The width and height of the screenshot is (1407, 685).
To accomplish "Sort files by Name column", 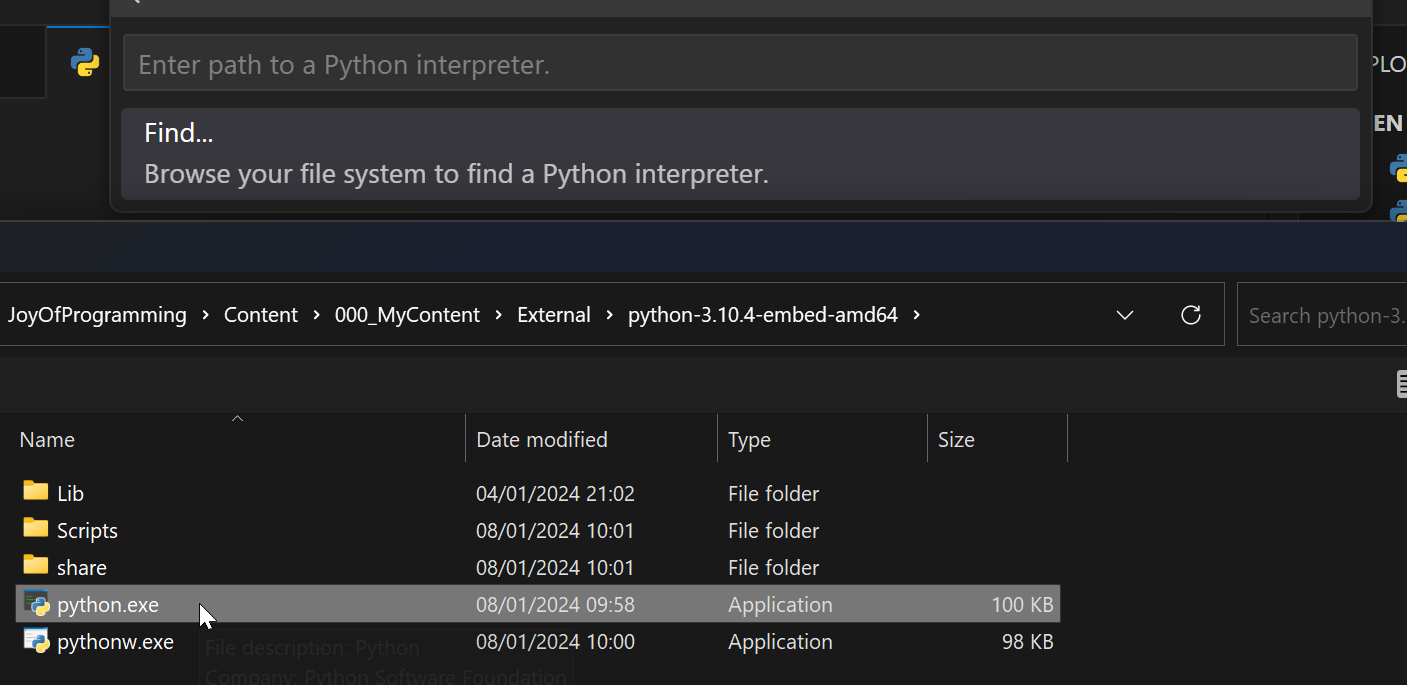I will tap(47, 440).
